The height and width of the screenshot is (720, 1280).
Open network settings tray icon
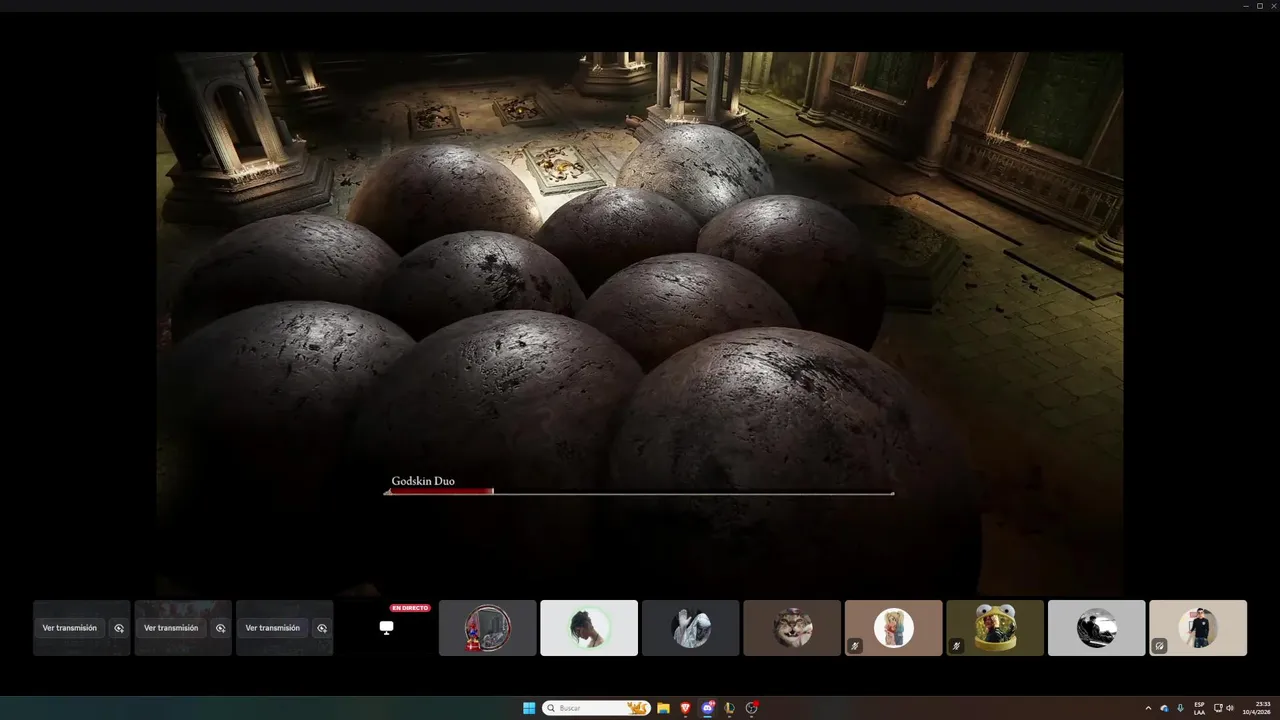point(1217,708)
